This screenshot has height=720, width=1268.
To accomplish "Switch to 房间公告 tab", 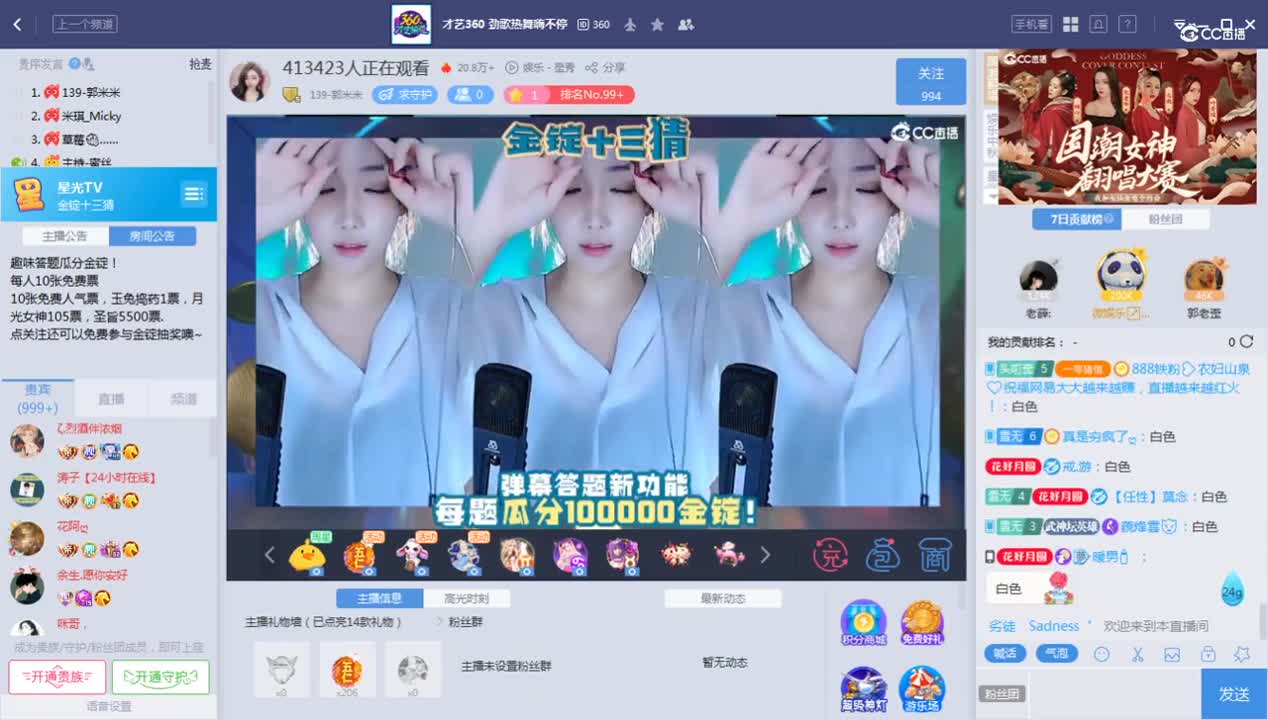I will point(152,236).
